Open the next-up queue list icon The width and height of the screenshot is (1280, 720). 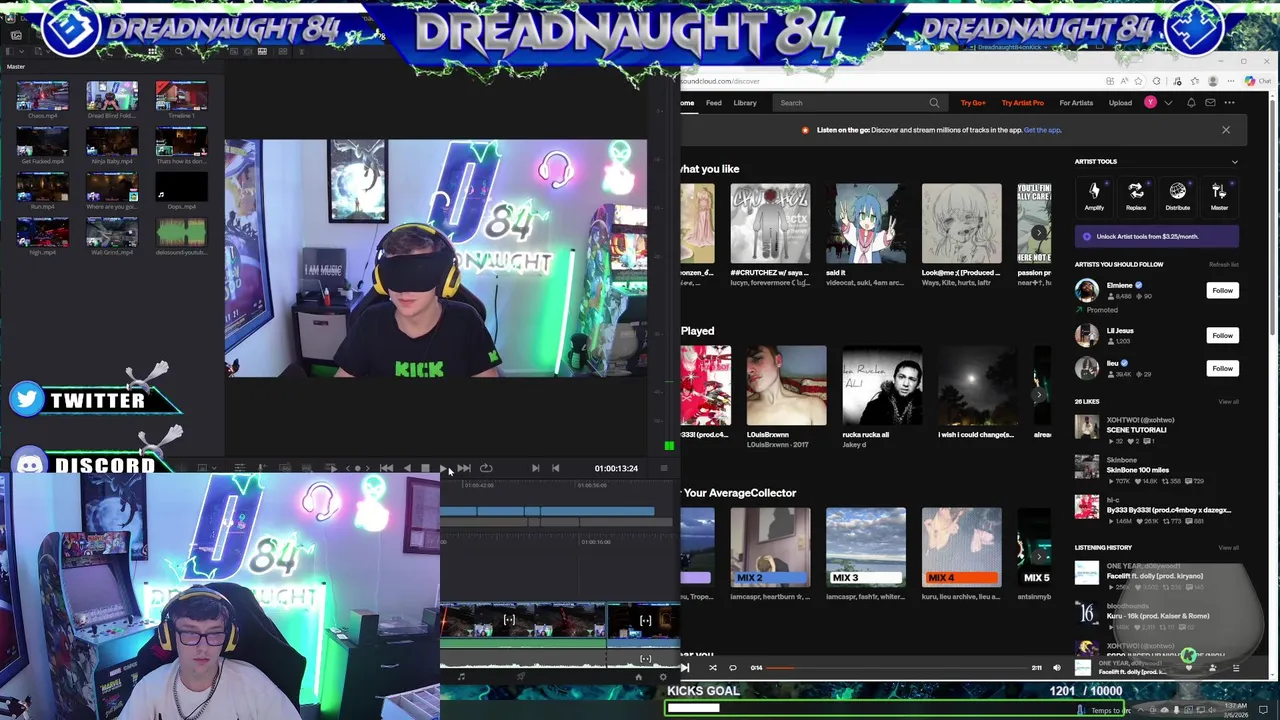(x=1236, y=669)
